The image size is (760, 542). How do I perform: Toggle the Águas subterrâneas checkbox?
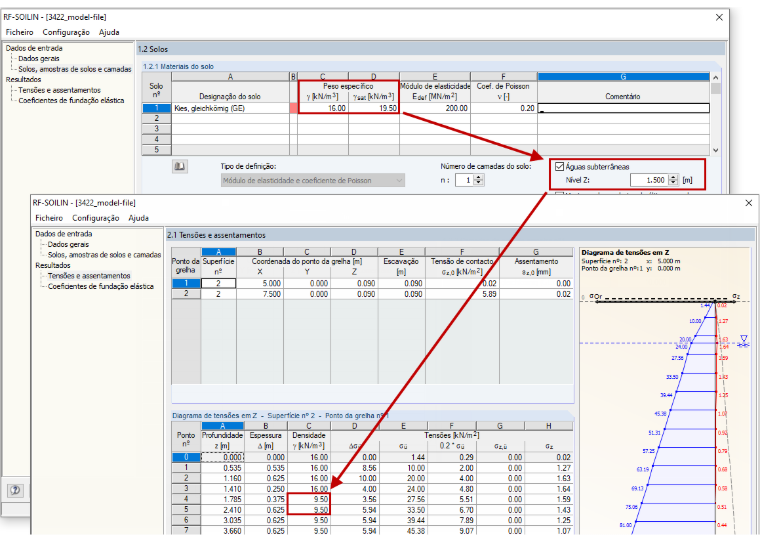[559, 166]
